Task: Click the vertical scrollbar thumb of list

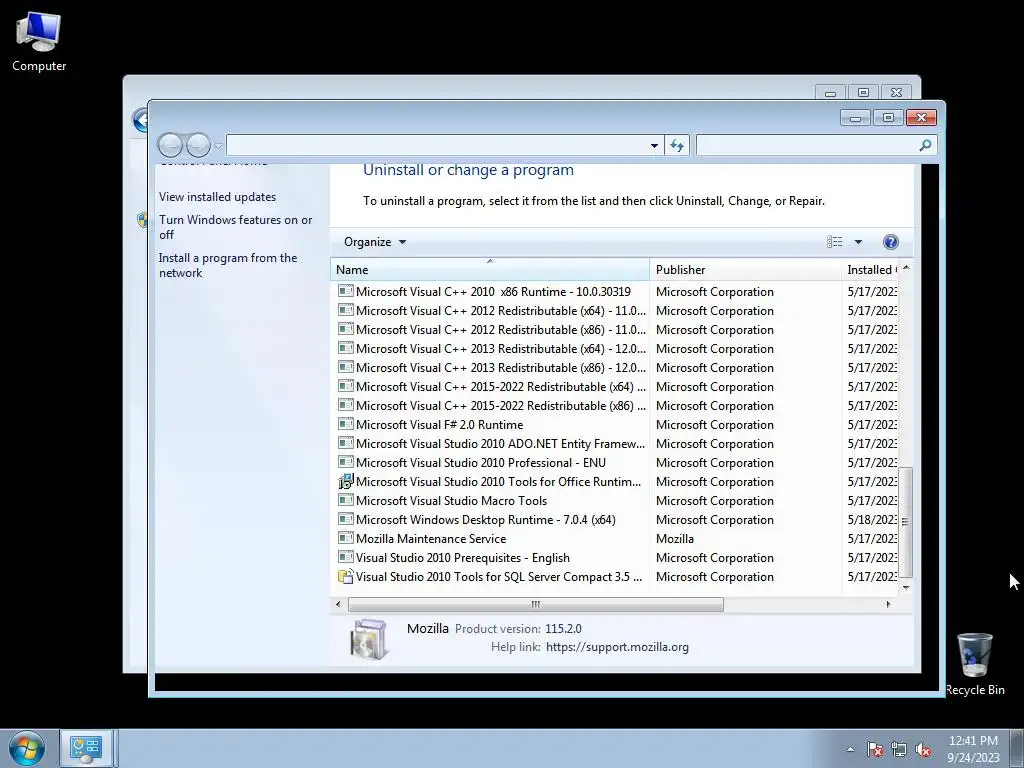Action: pos(905,522)
